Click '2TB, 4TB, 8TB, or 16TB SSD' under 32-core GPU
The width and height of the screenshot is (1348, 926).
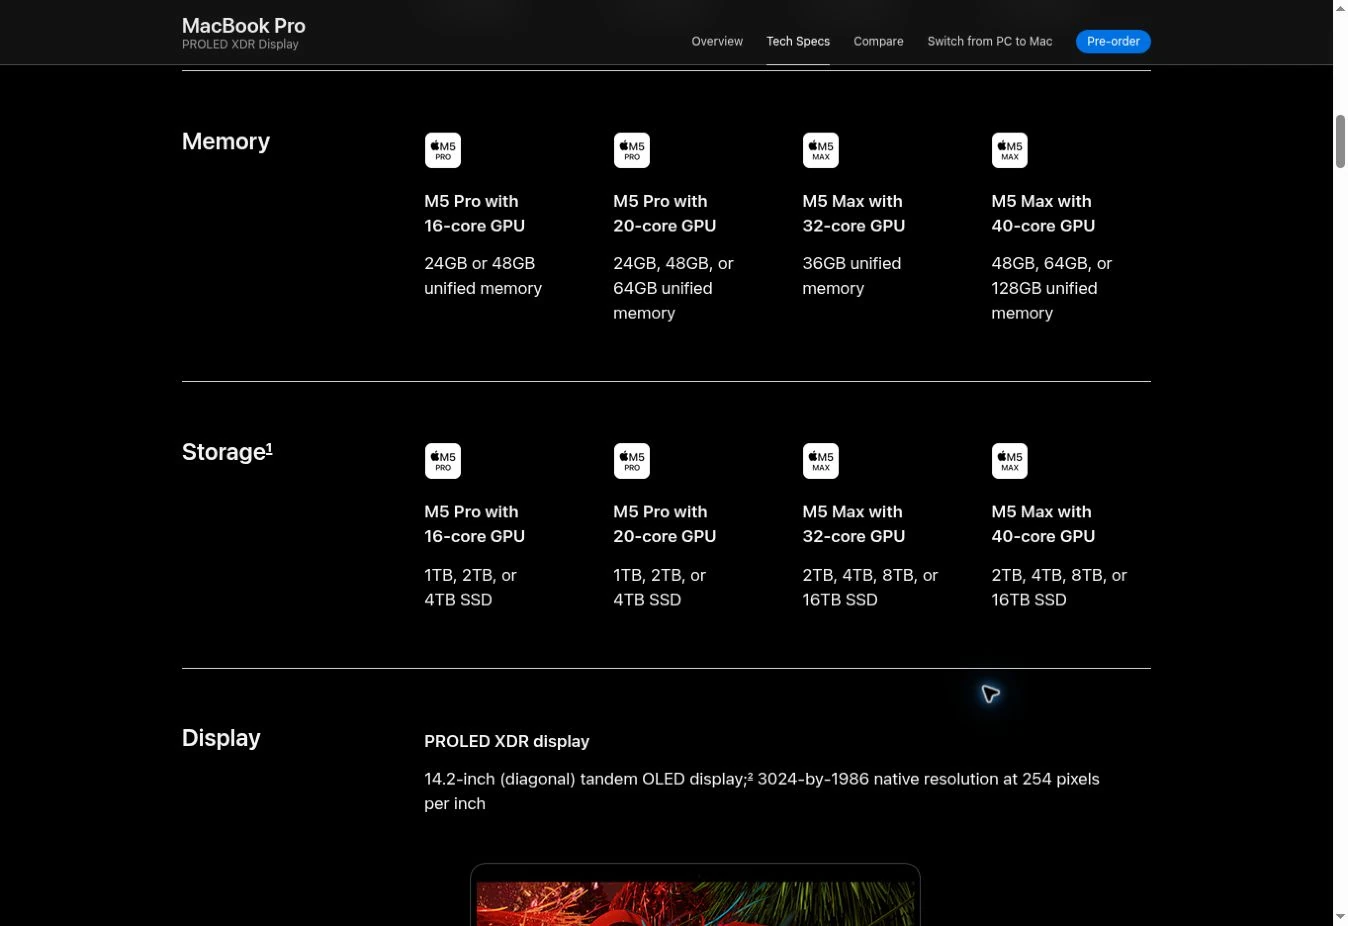(x=870, y=588)
